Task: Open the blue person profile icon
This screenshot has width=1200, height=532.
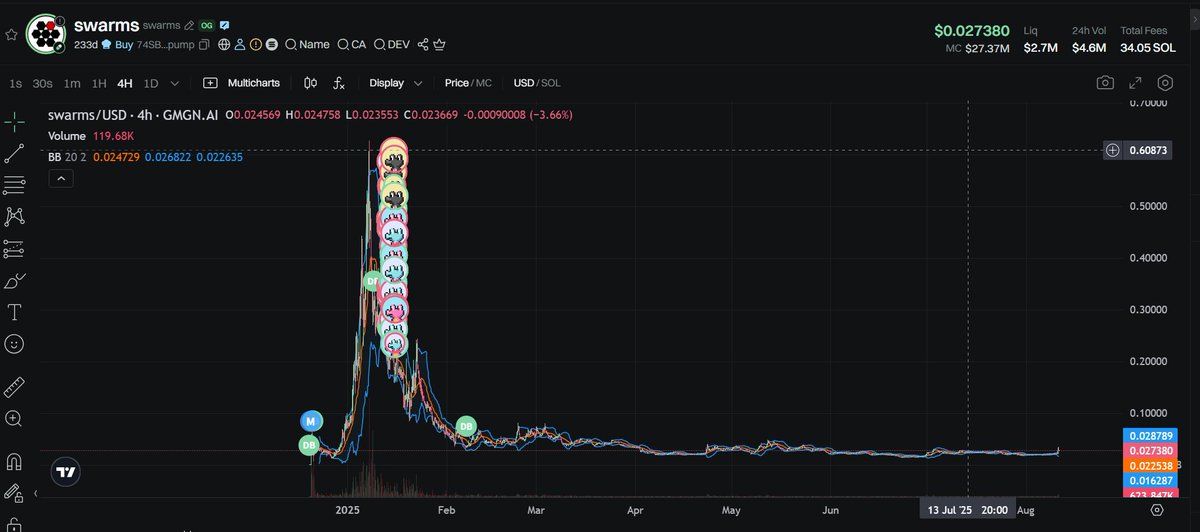Action: tap(240, 45)
